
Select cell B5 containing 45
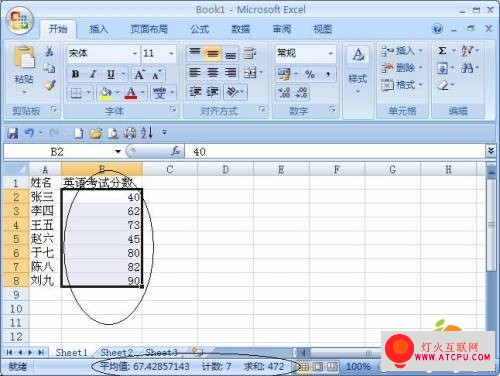[x=102, y=239]
